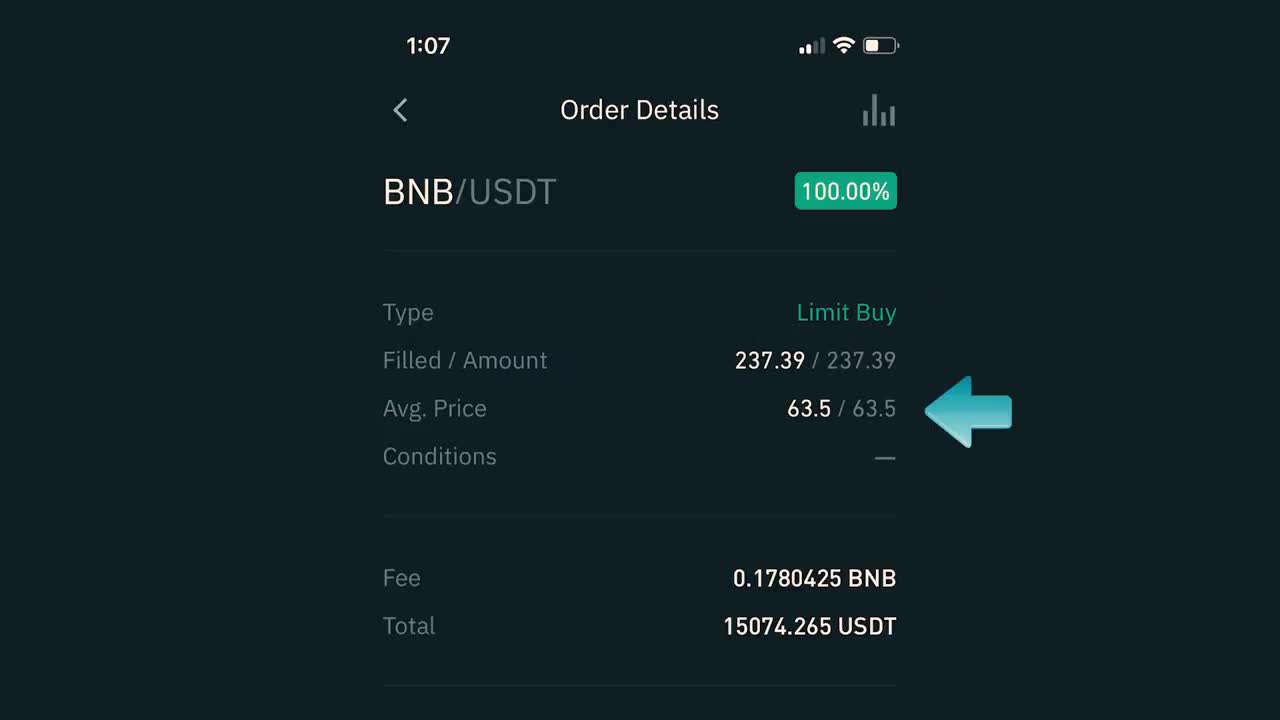
Task: Tap the 100.00% filled badge
Action: point(845,191)
